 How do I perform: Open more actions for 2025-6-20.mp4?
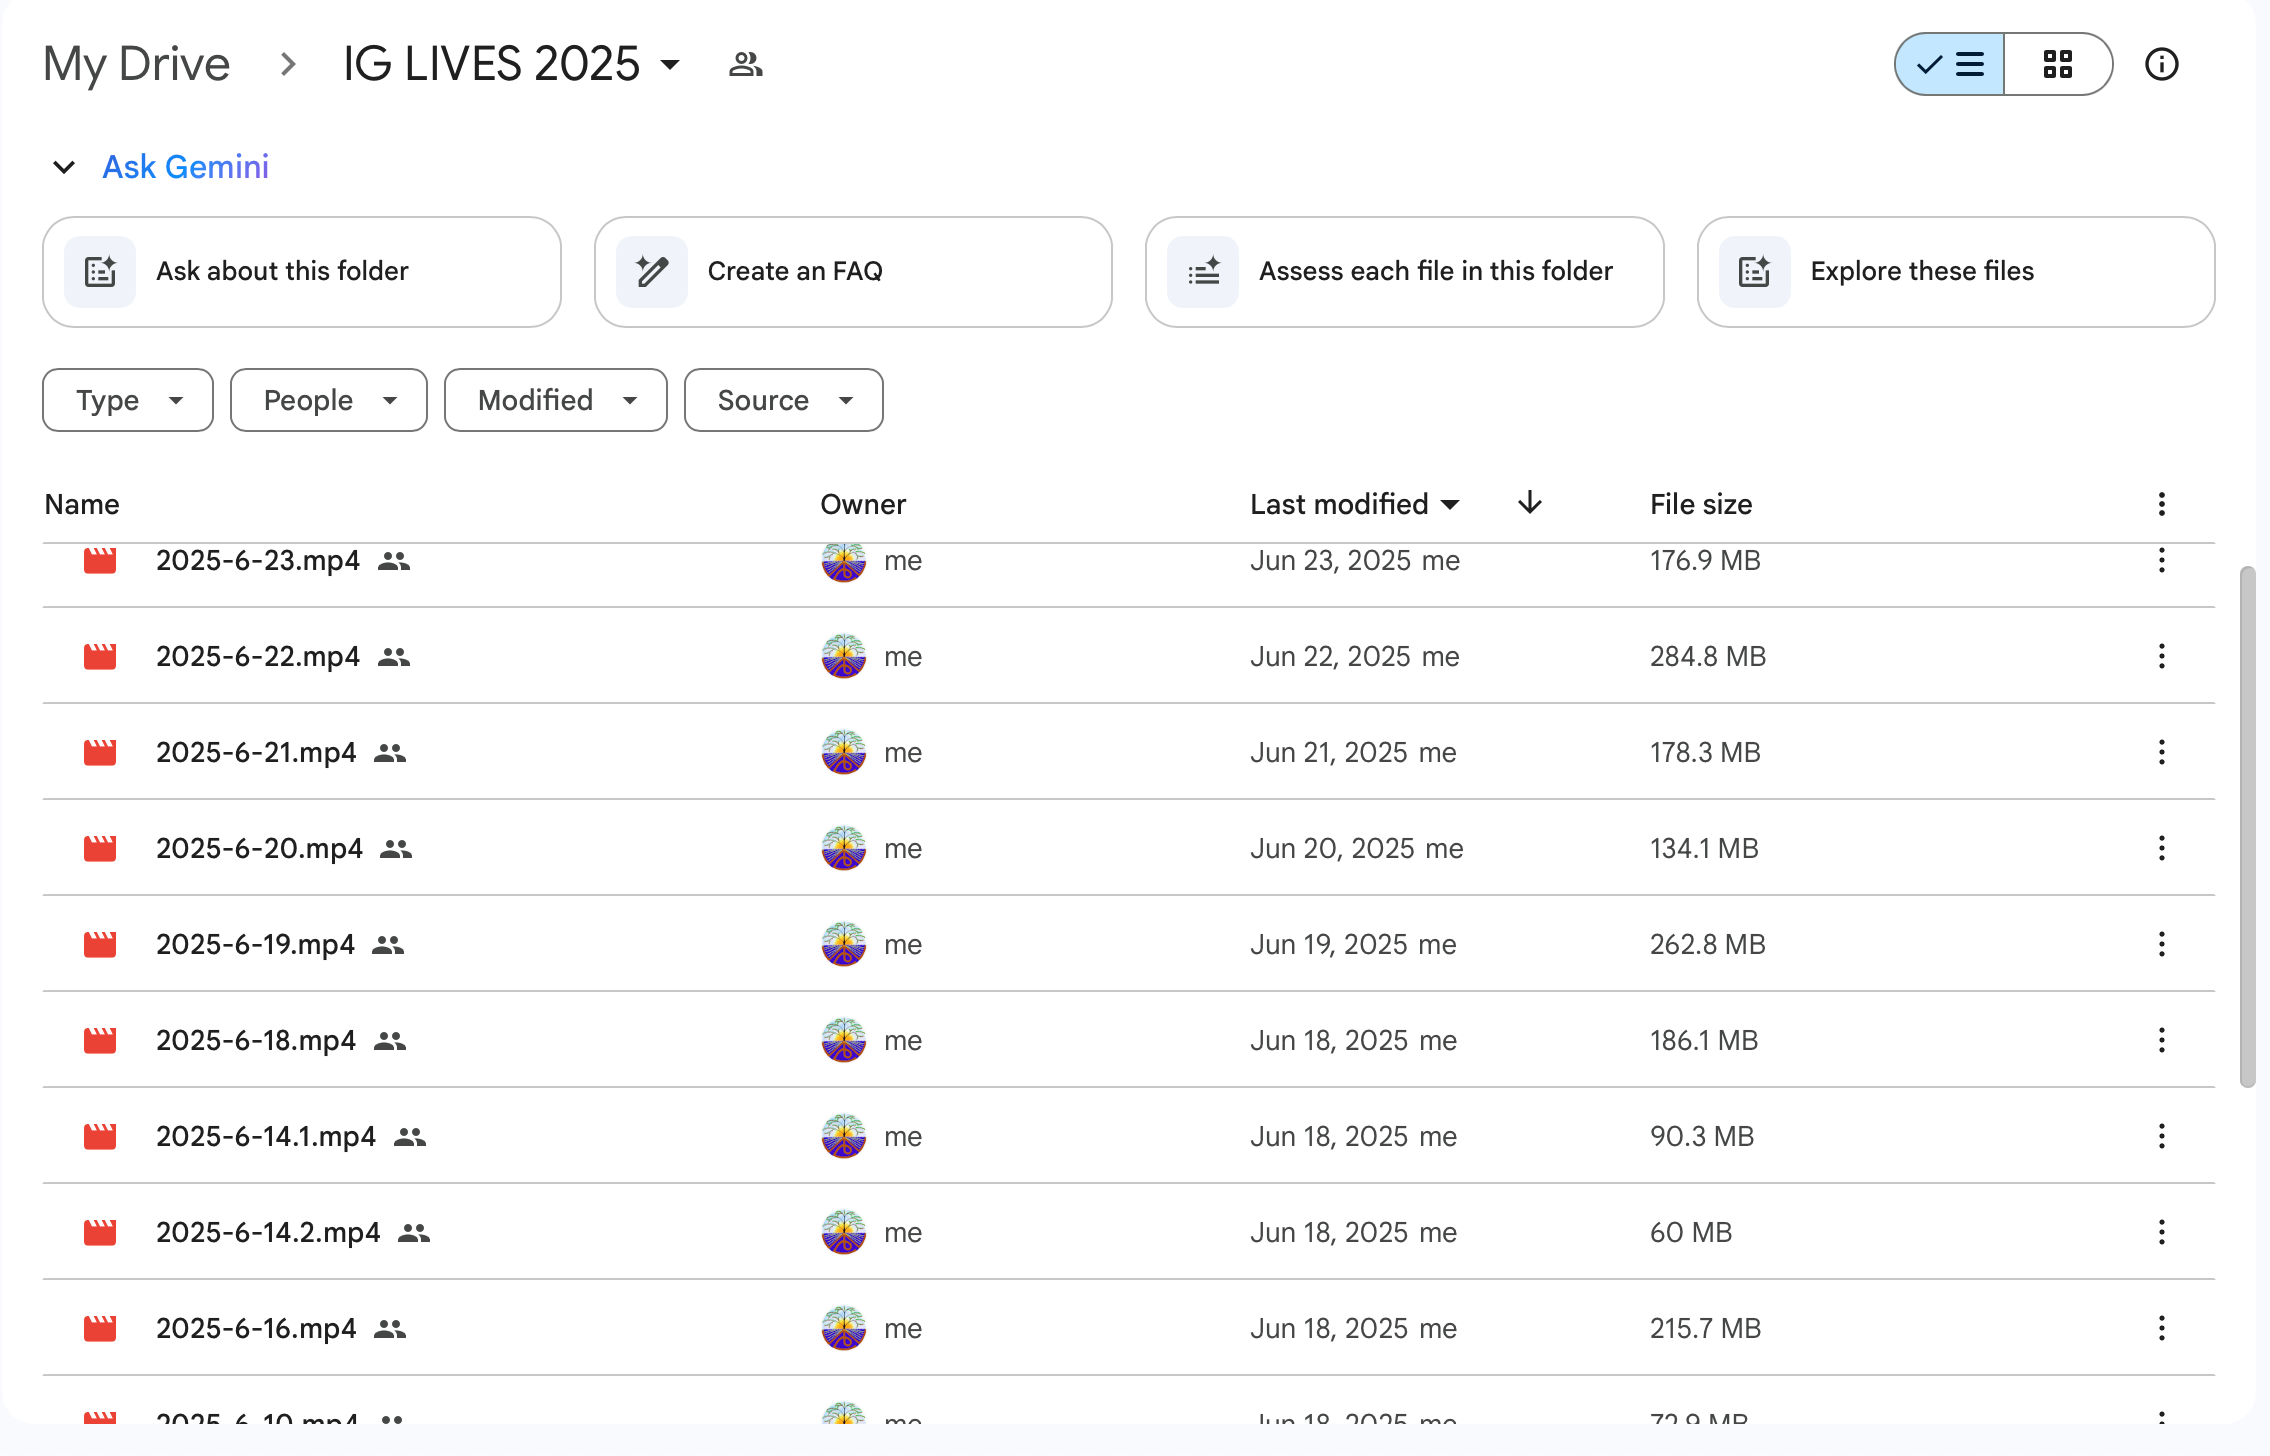[2161, 849]
